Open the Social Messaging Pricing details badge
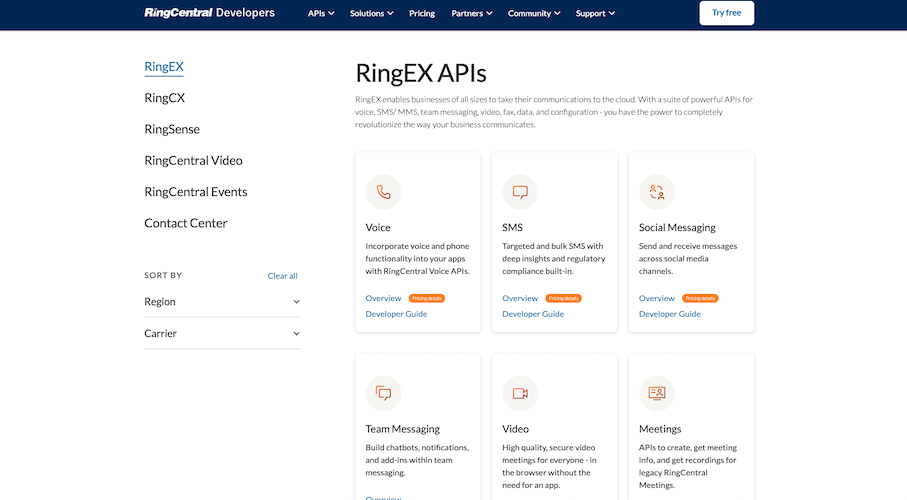The width and height of the screenshot is (907, 500). (x=700, y=298)
